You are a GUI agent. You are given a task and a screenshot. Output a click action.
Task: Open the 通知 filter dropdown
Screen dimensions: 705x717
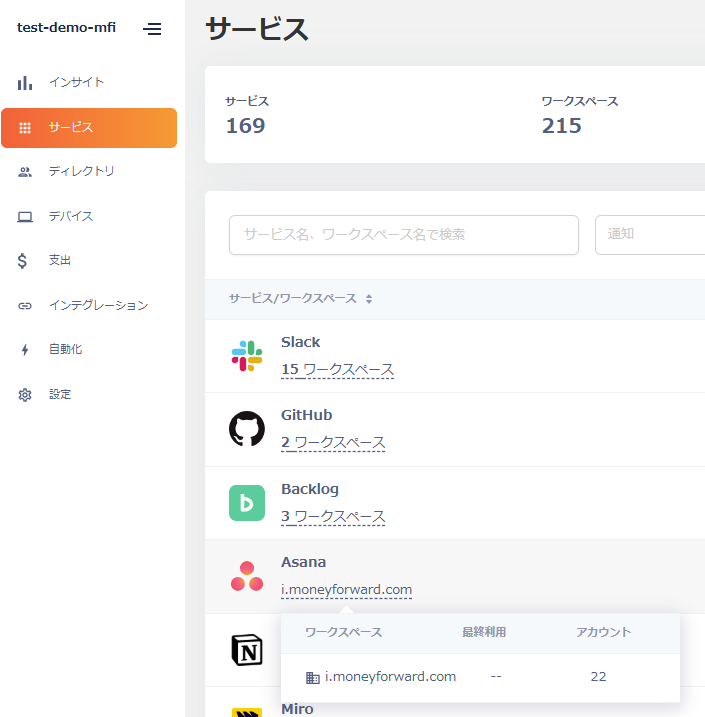click(x=650, y=235)
